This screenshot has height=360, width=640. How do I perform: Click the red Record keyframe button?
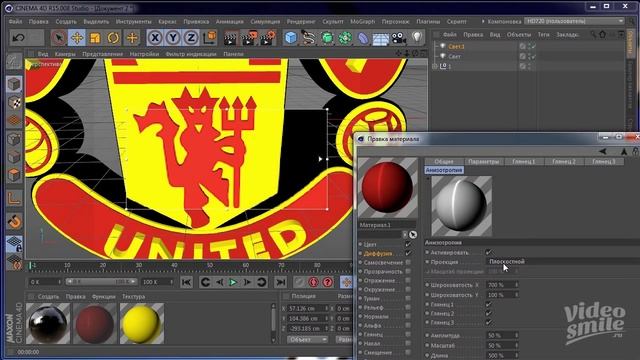313,282
